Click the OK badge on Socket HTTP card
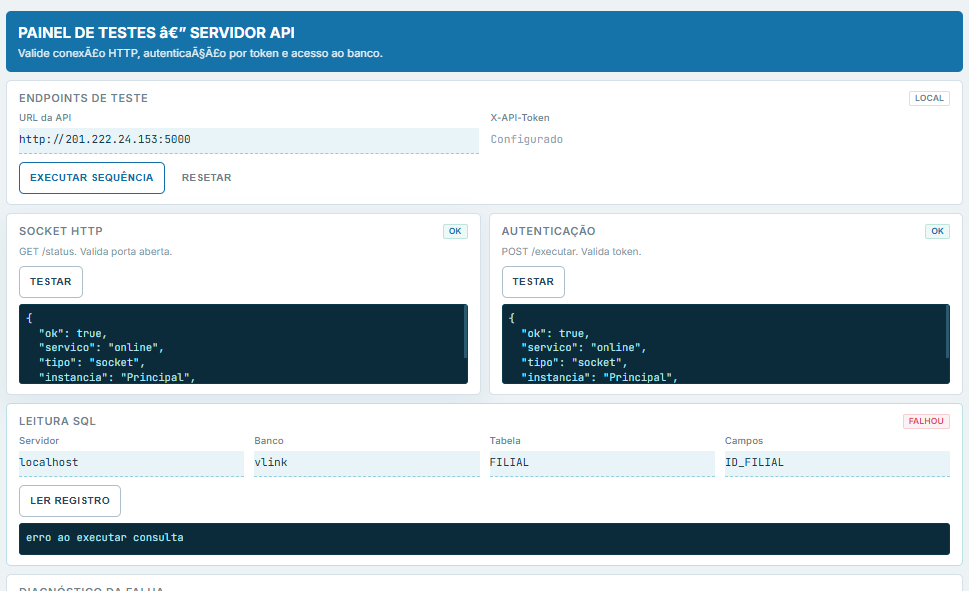The image size is (969, 591). [x=455, y=231]
